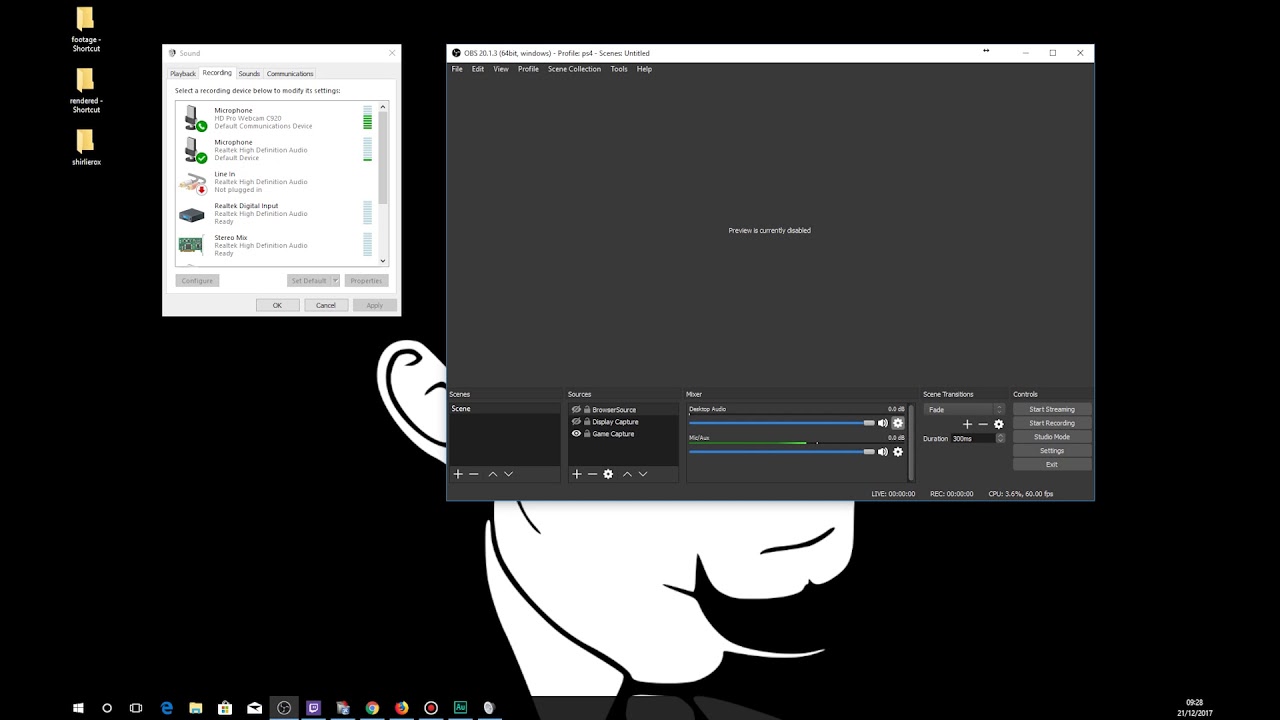Image resolution: width=1280 pixels, height=720 pixels.
Task: Click the Duration 300ms spinner arrows
Action: click(1000, 439)
